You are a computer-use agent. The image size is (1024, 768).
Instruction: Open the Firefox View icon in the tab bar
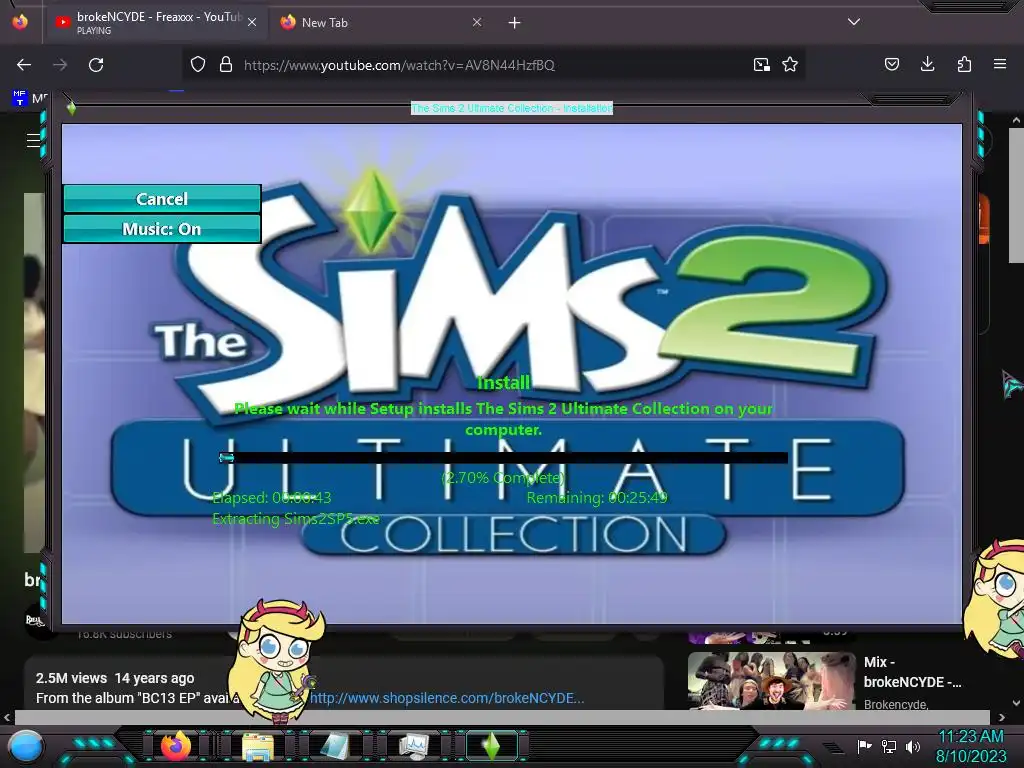[20, 22]
